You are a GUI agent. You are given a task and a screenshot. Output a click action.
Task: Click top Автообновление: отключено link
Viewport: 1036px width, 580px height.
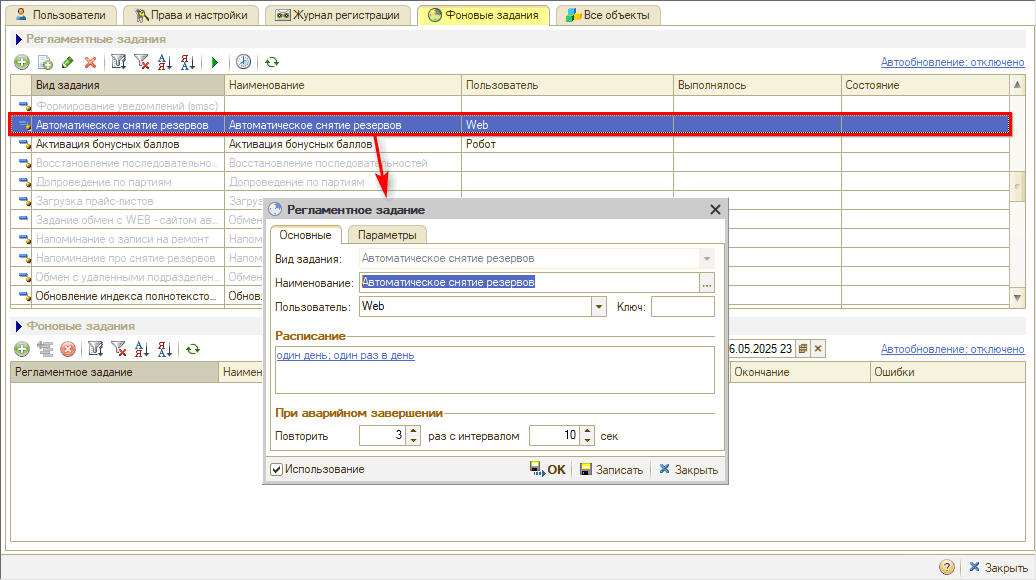point(952,62)
